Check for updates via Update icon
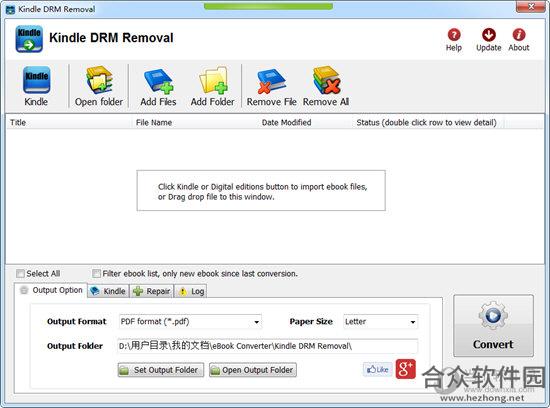This screenshot has height=408, width=550. point(489,35)
